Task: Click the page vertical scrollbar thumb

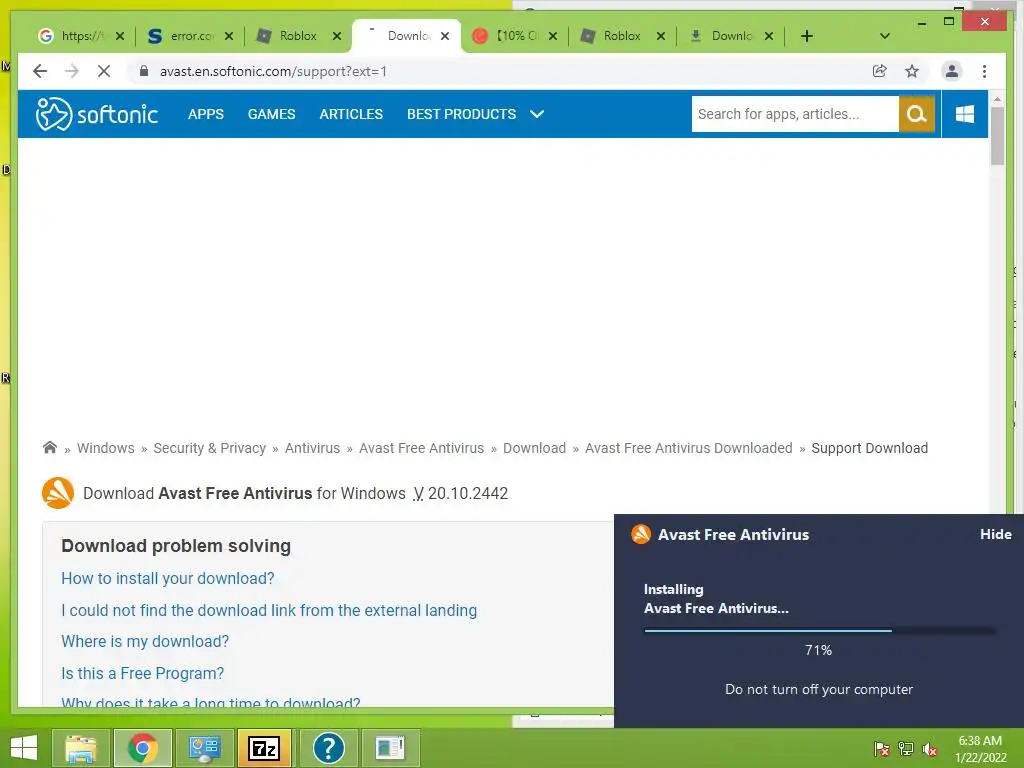Action: (997, 136)
